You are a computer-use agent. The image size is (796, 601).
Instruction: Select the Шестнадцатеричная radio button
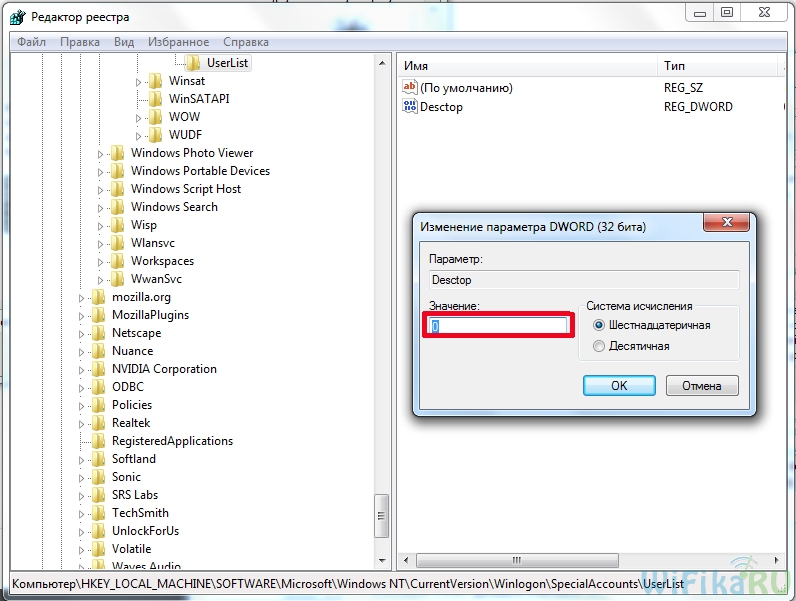600,325
